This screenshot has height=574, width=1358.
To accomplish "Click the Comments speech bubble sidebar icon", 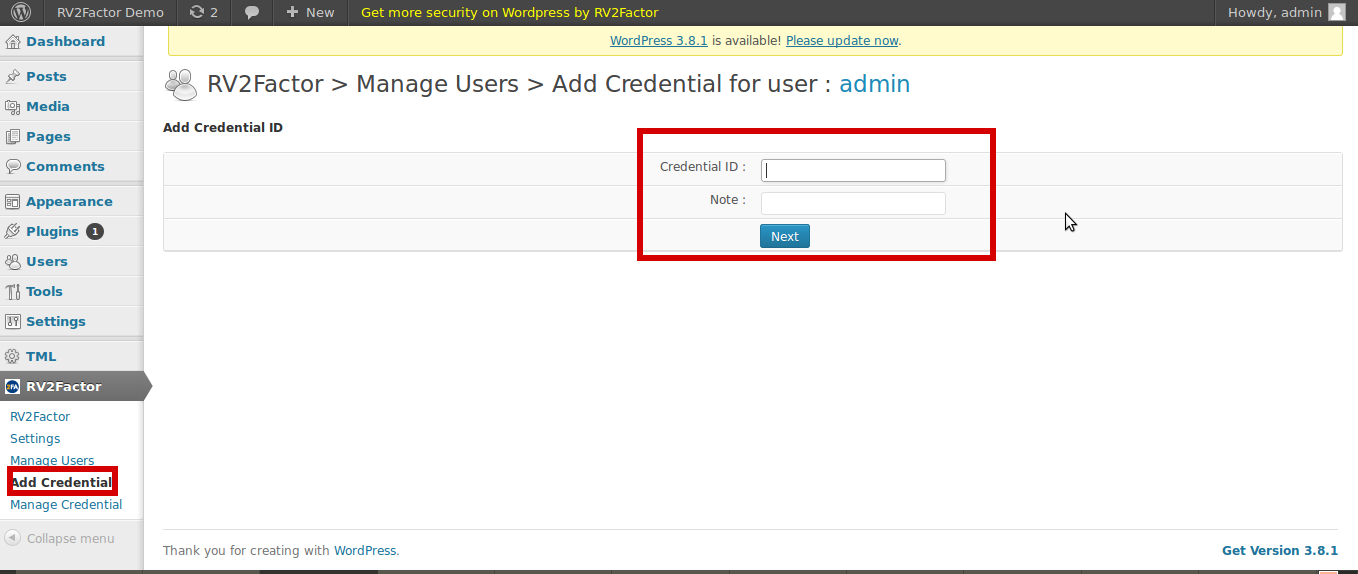I will [x=13, y=167].
